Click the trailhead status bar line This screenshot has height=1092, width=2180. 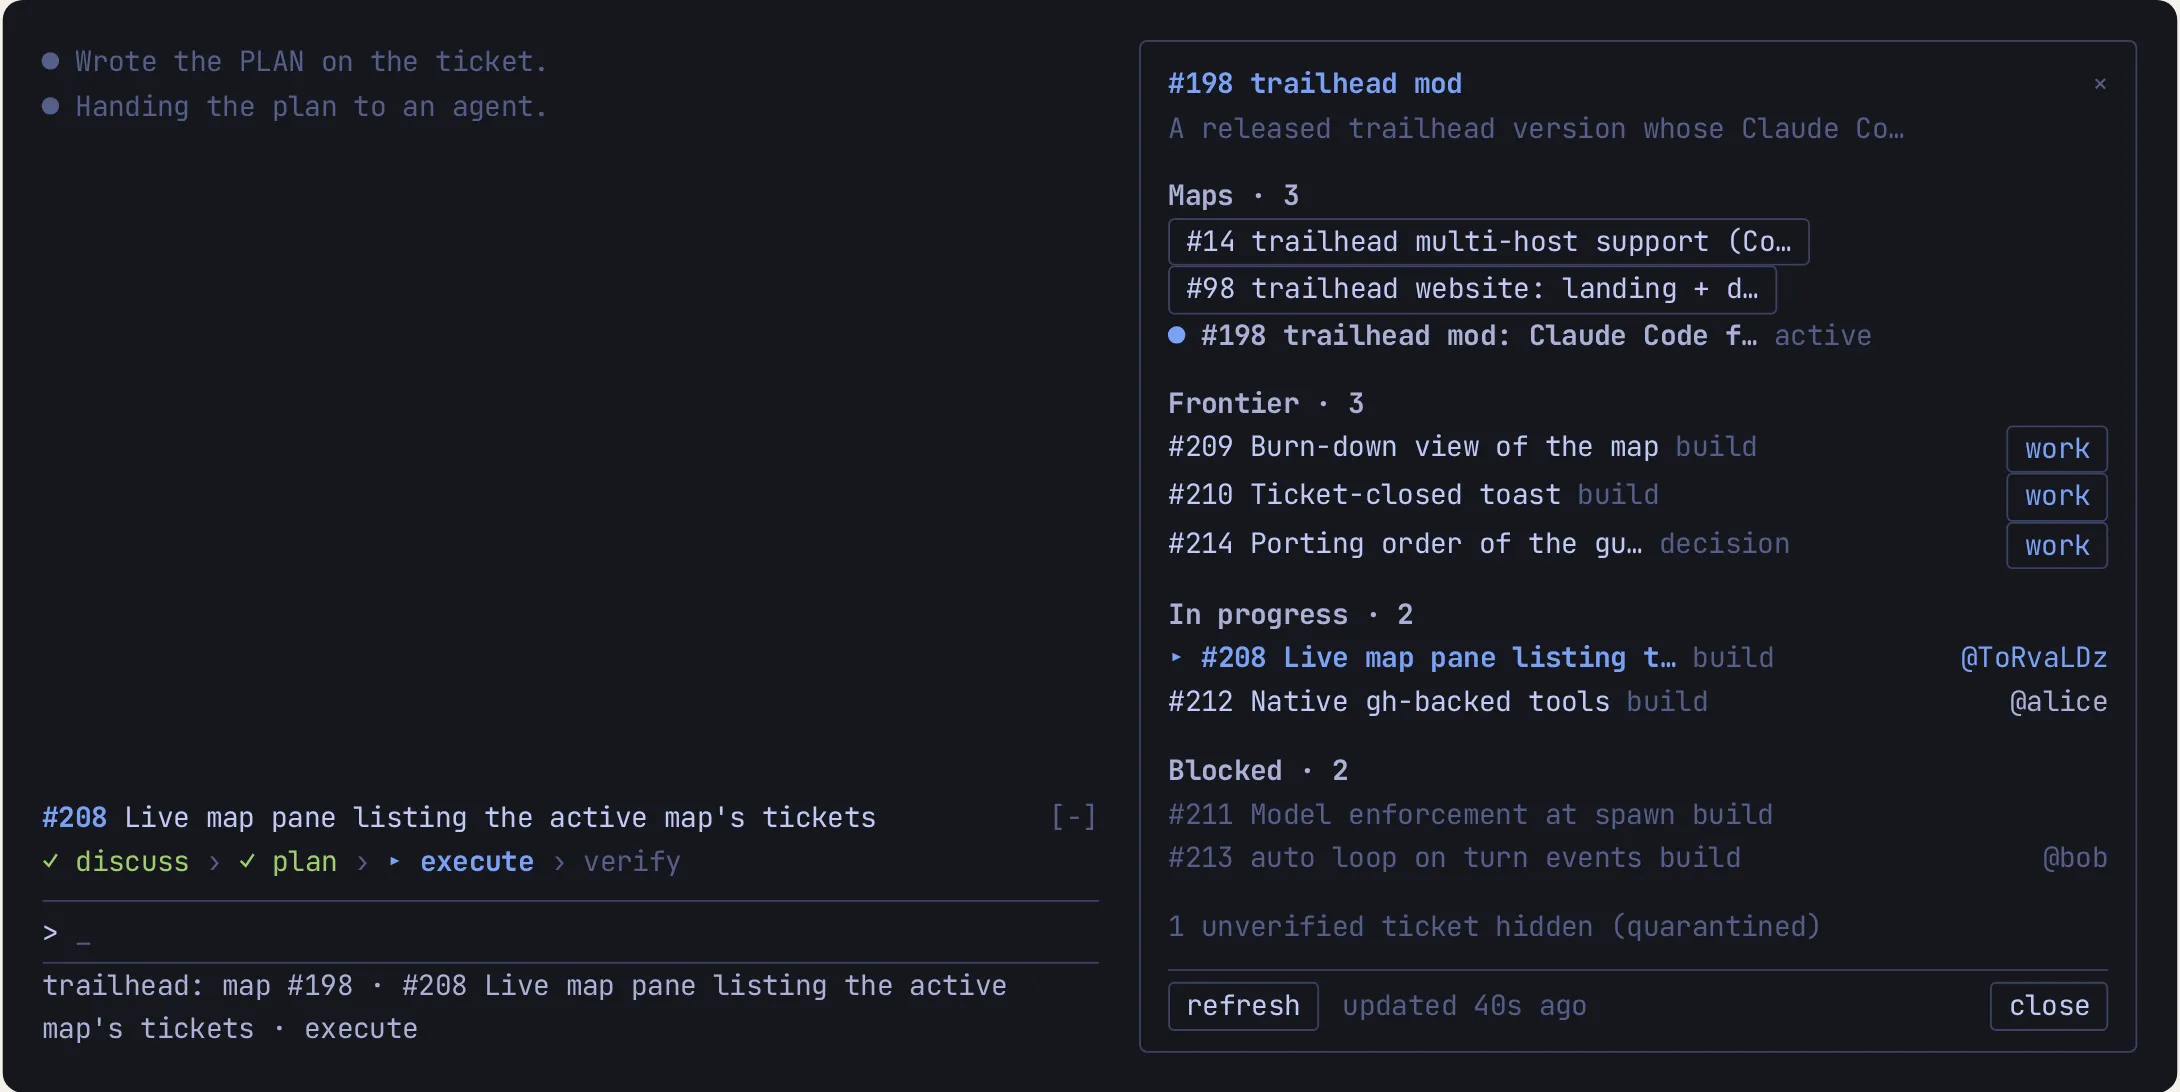point(524,1007)
